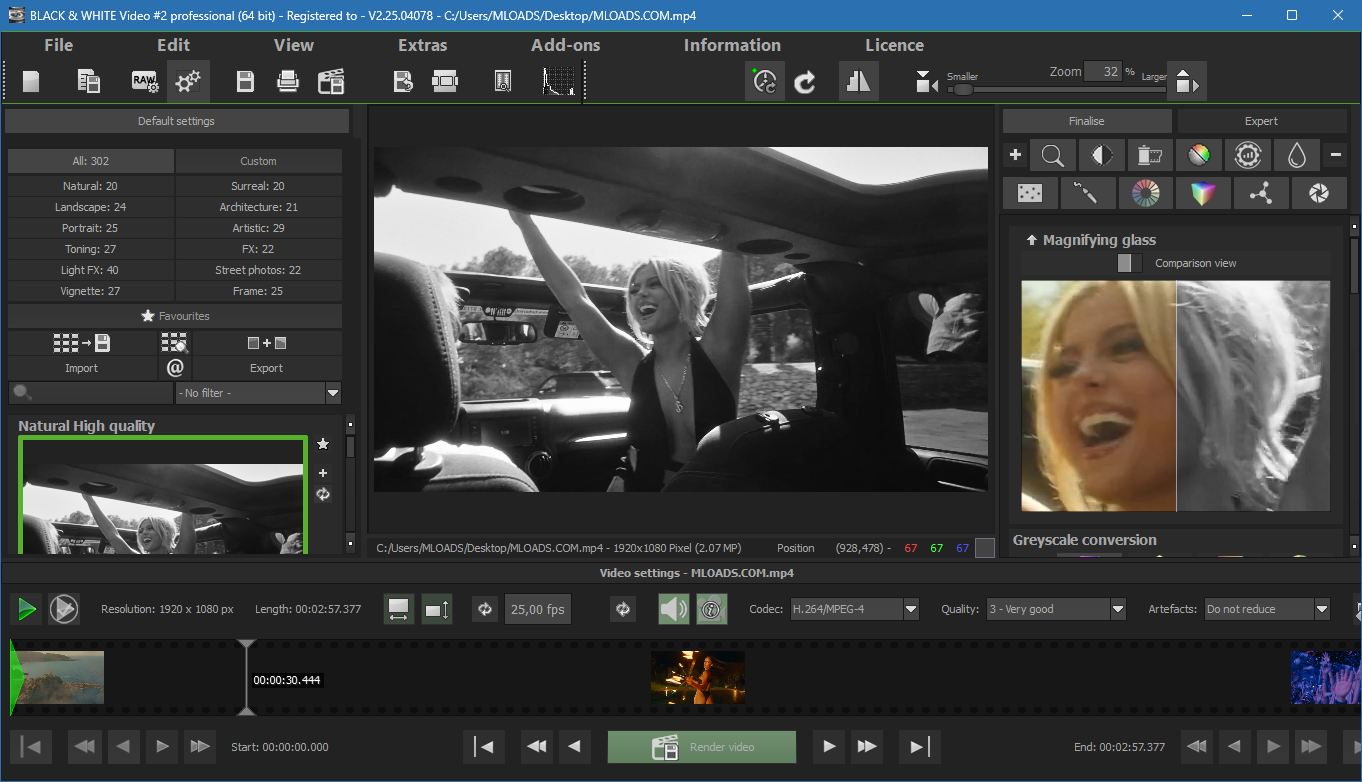Click the pixel colour swatch beside RGB values
Screen dimensions: 1362x782
pos(985,548)
